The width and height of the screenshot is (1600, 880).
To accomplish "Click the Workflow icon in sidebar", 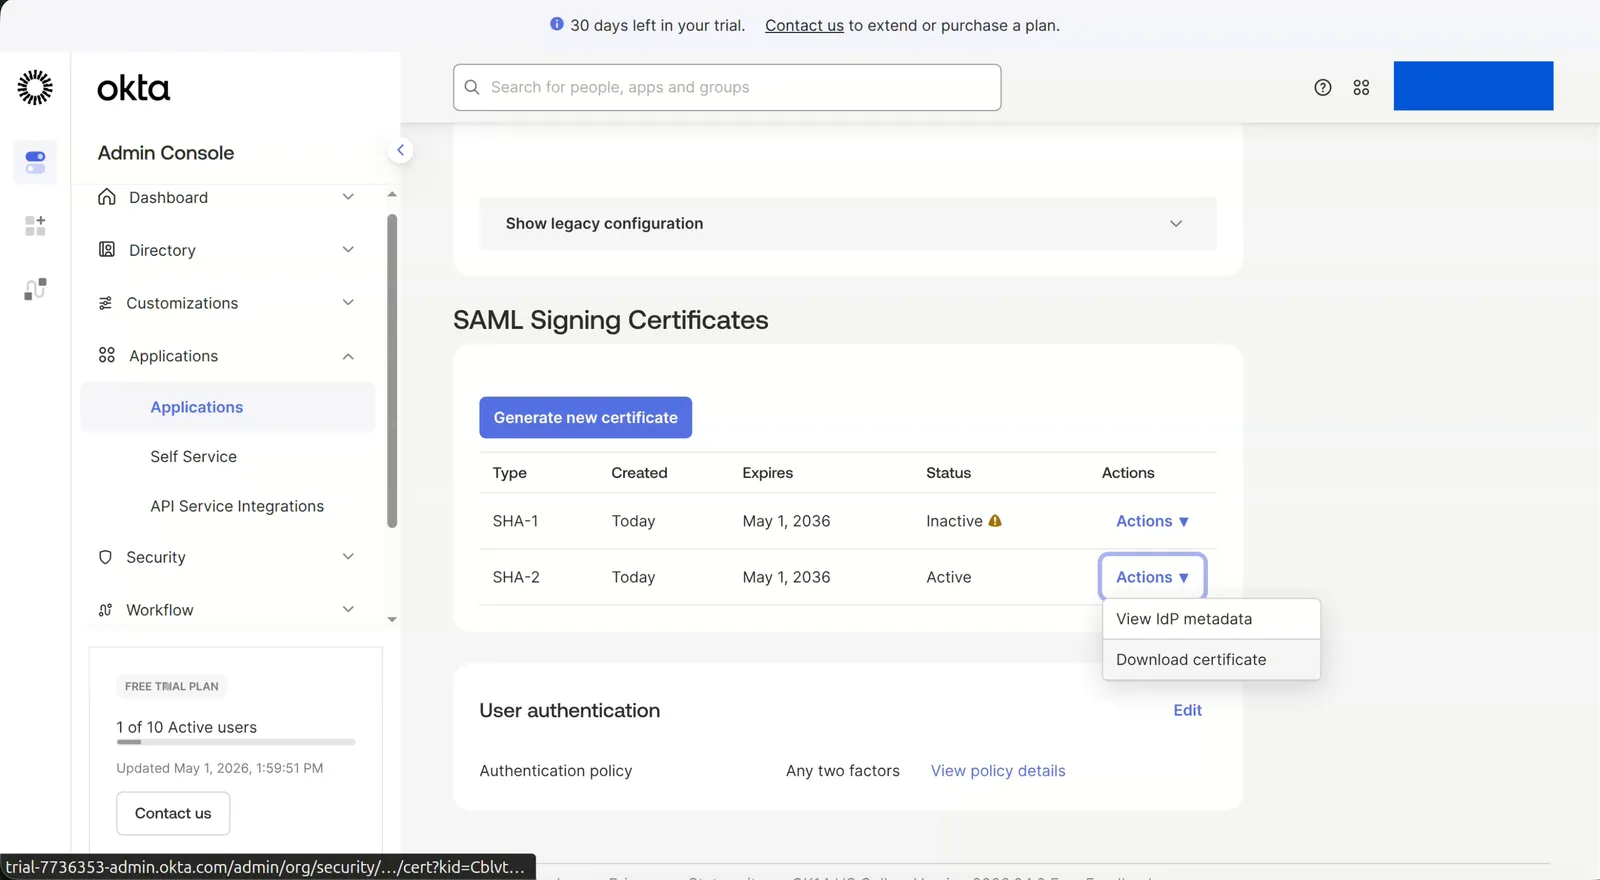I will (105, 610).
